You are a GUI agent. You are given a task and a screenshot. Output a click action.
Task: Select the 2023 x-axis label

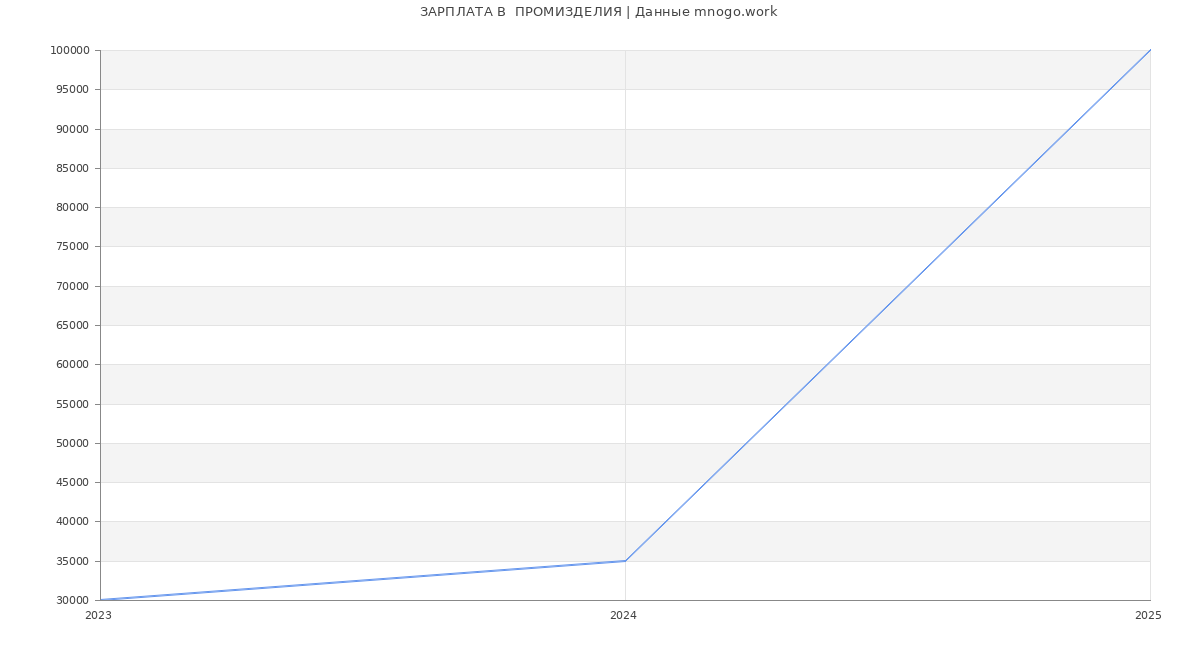click(98, 616)
